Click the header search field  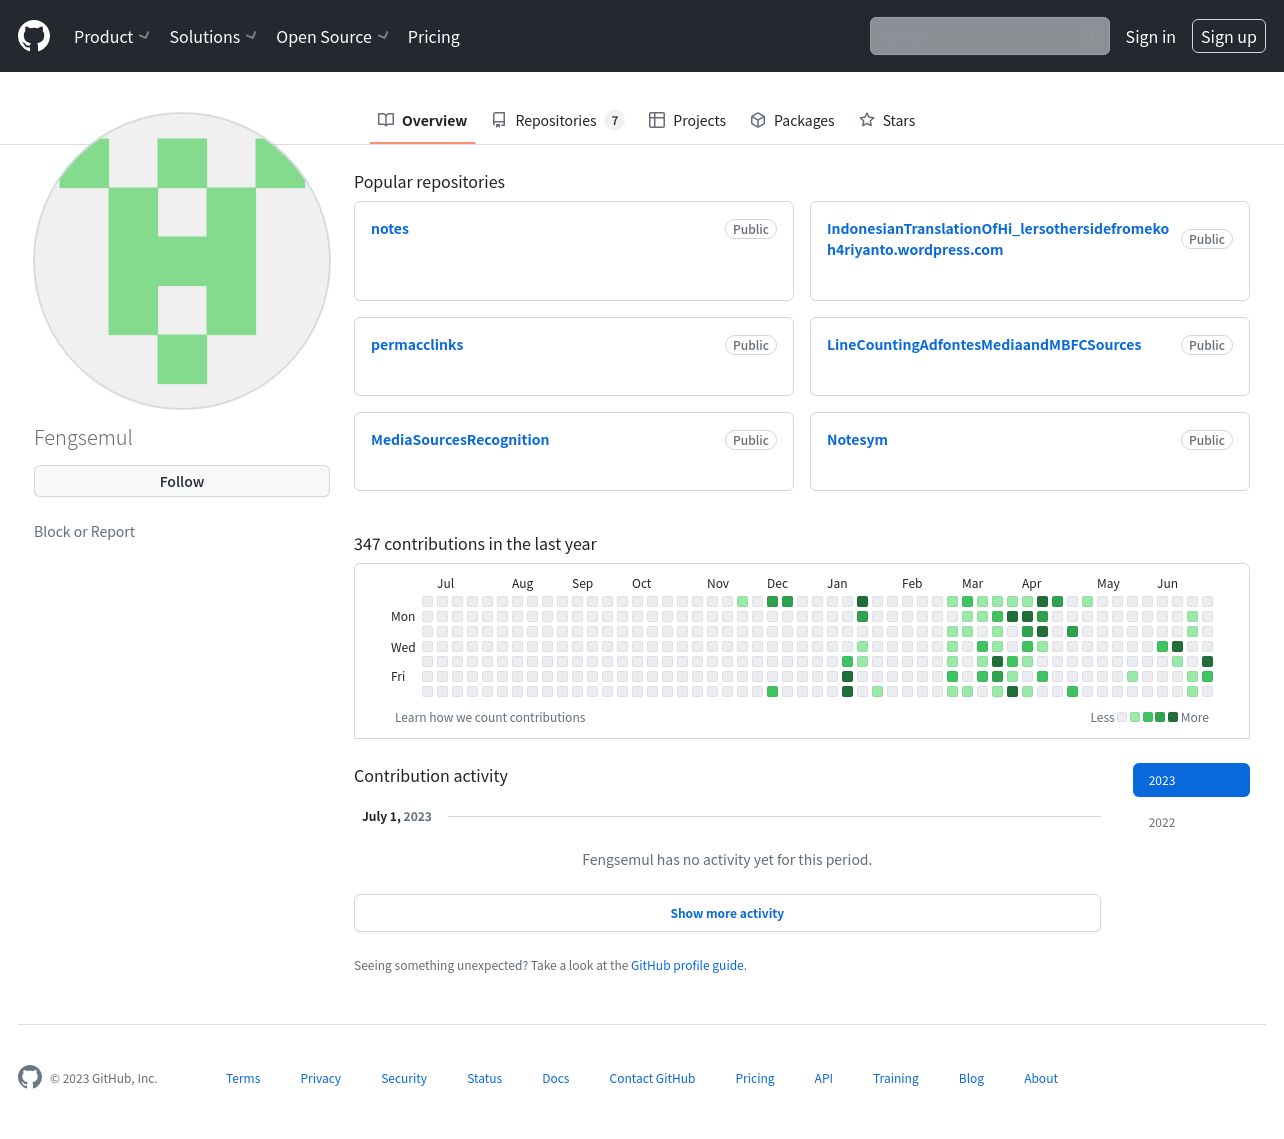click(x=990, y=36)
